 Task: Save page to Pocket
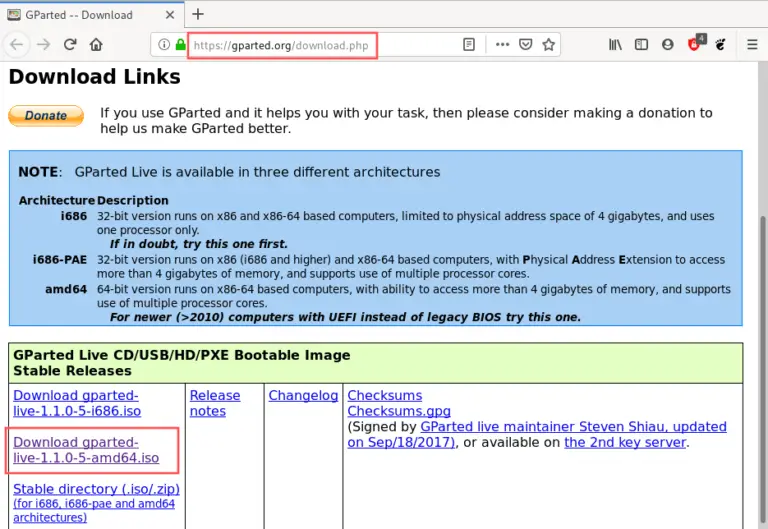coord(526,45)
